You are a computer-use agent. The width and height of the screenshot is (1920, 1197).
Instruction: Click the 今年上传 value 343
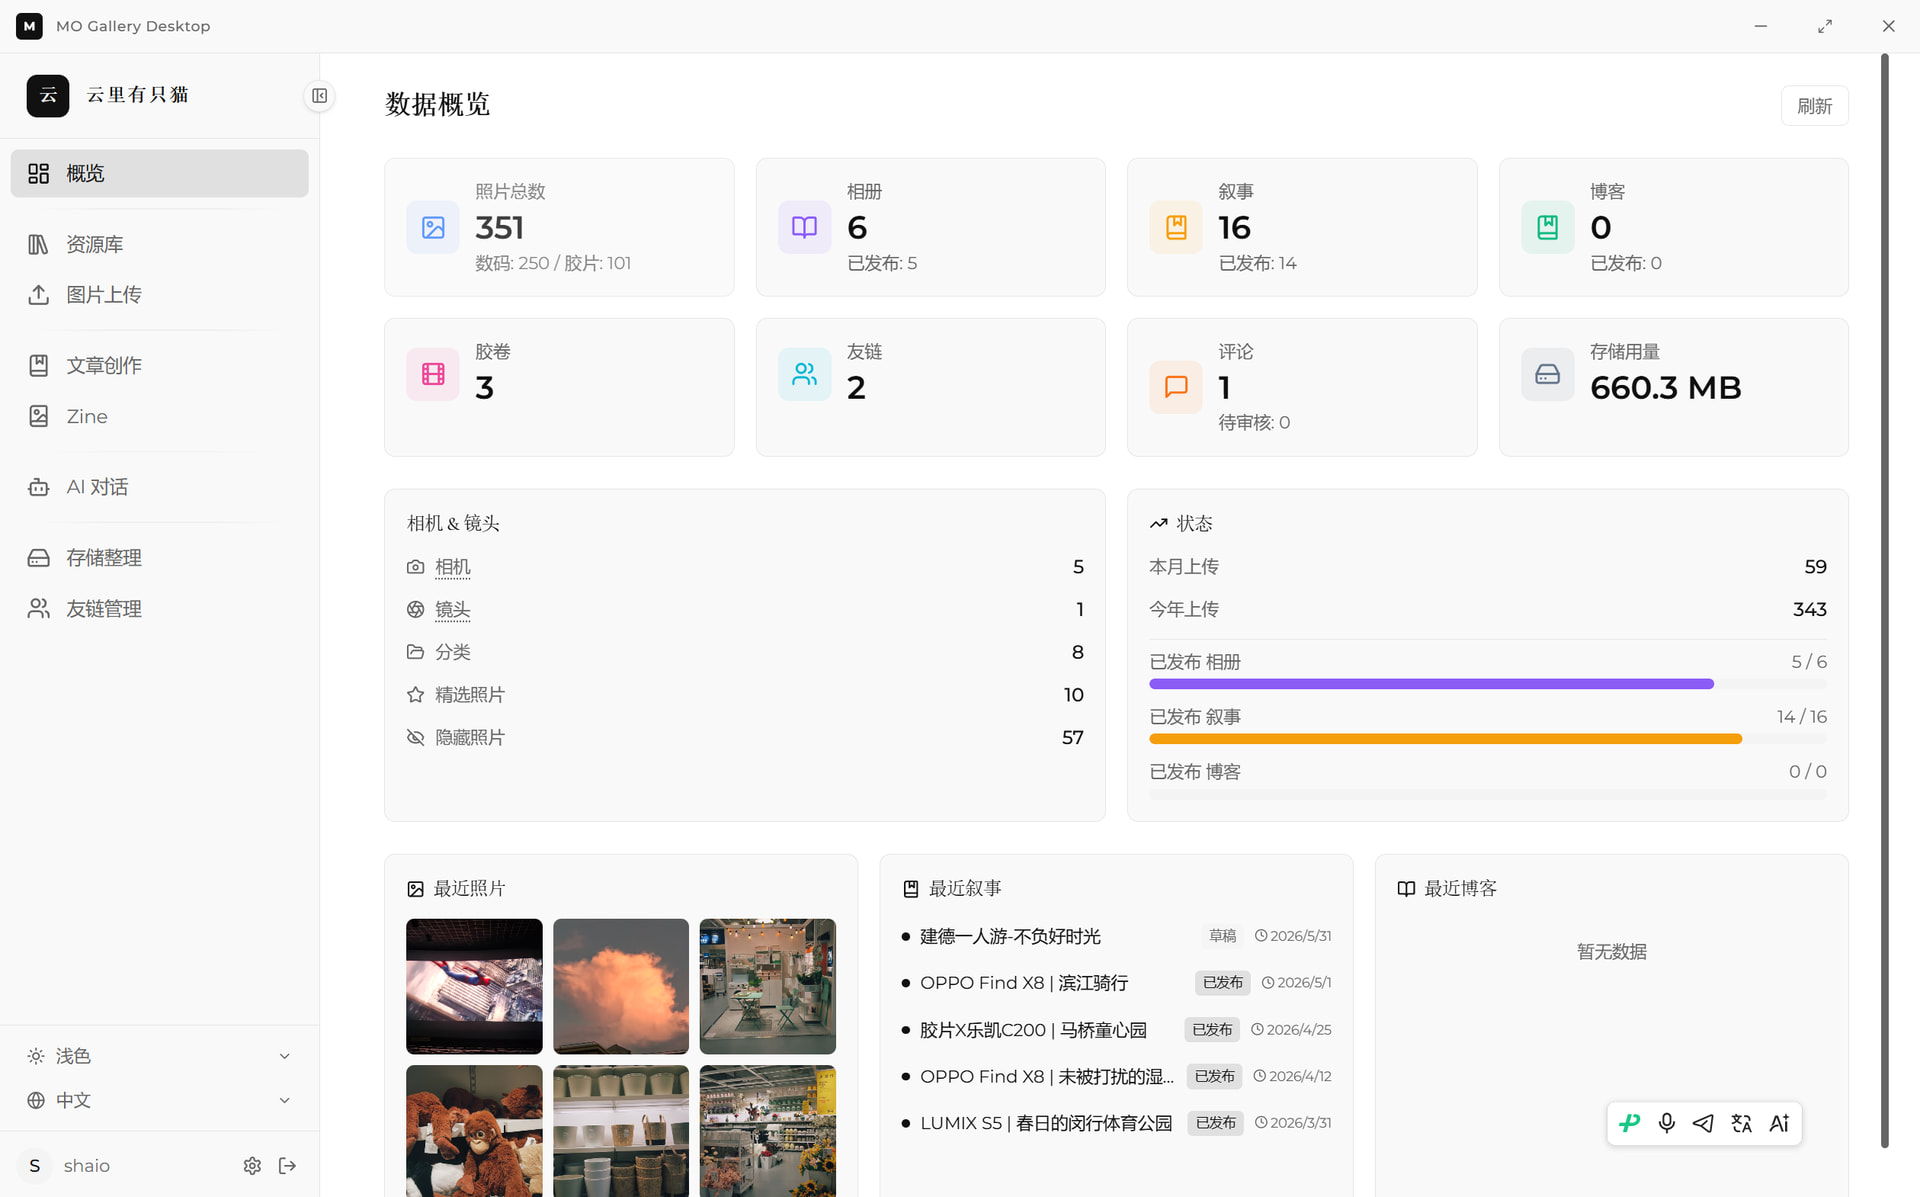pos(1809,610)
